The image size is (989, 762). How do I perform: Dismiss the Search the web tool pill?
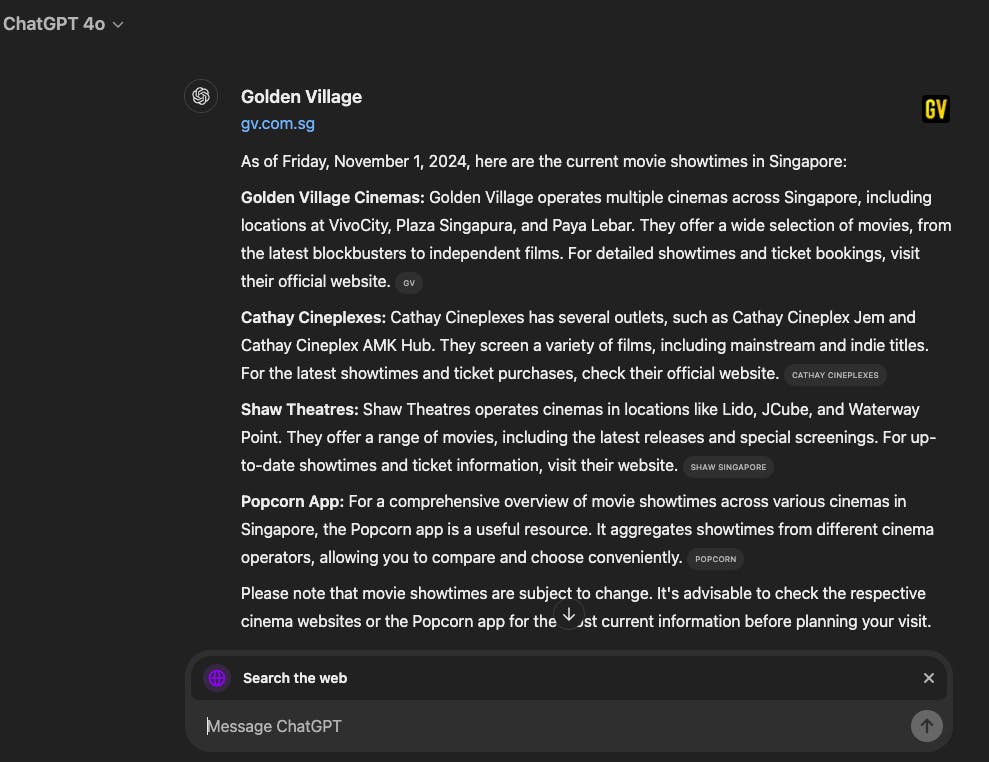(928, 678)
